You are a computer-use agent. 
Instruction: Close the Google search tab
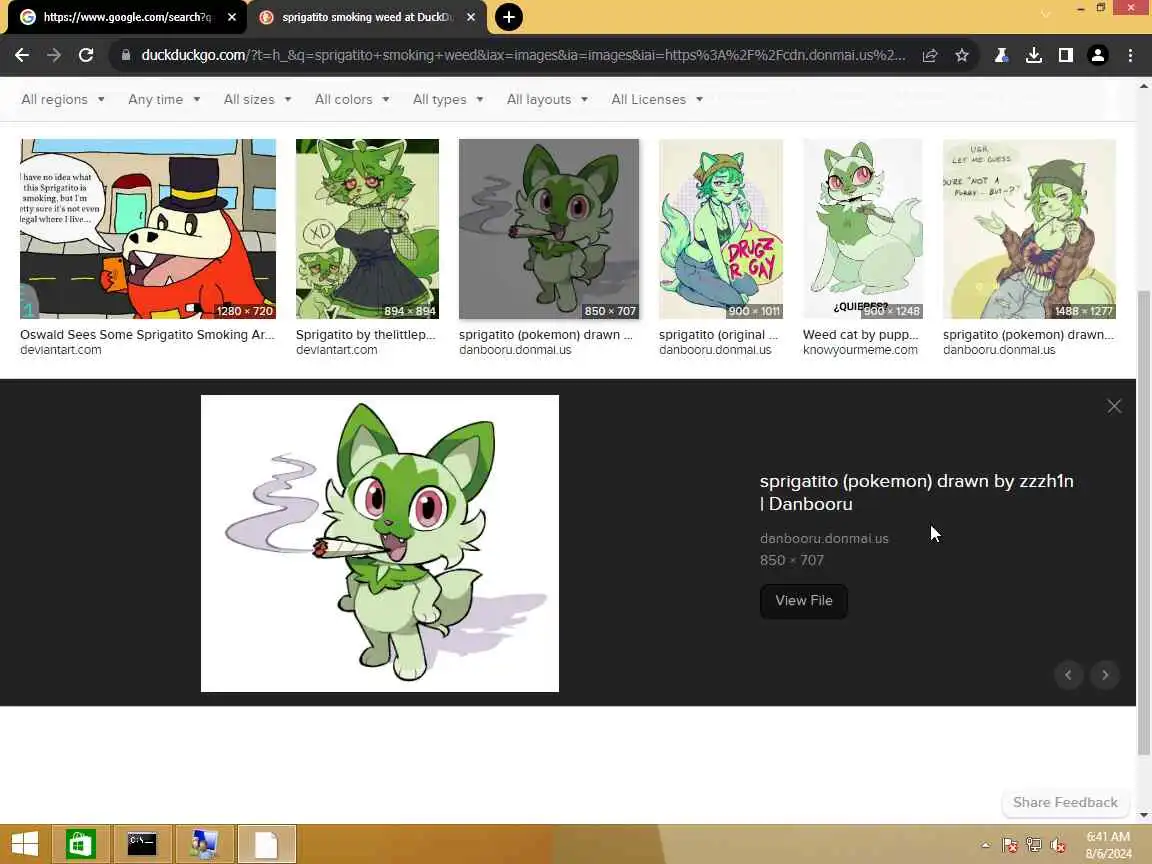click(231, 17)
